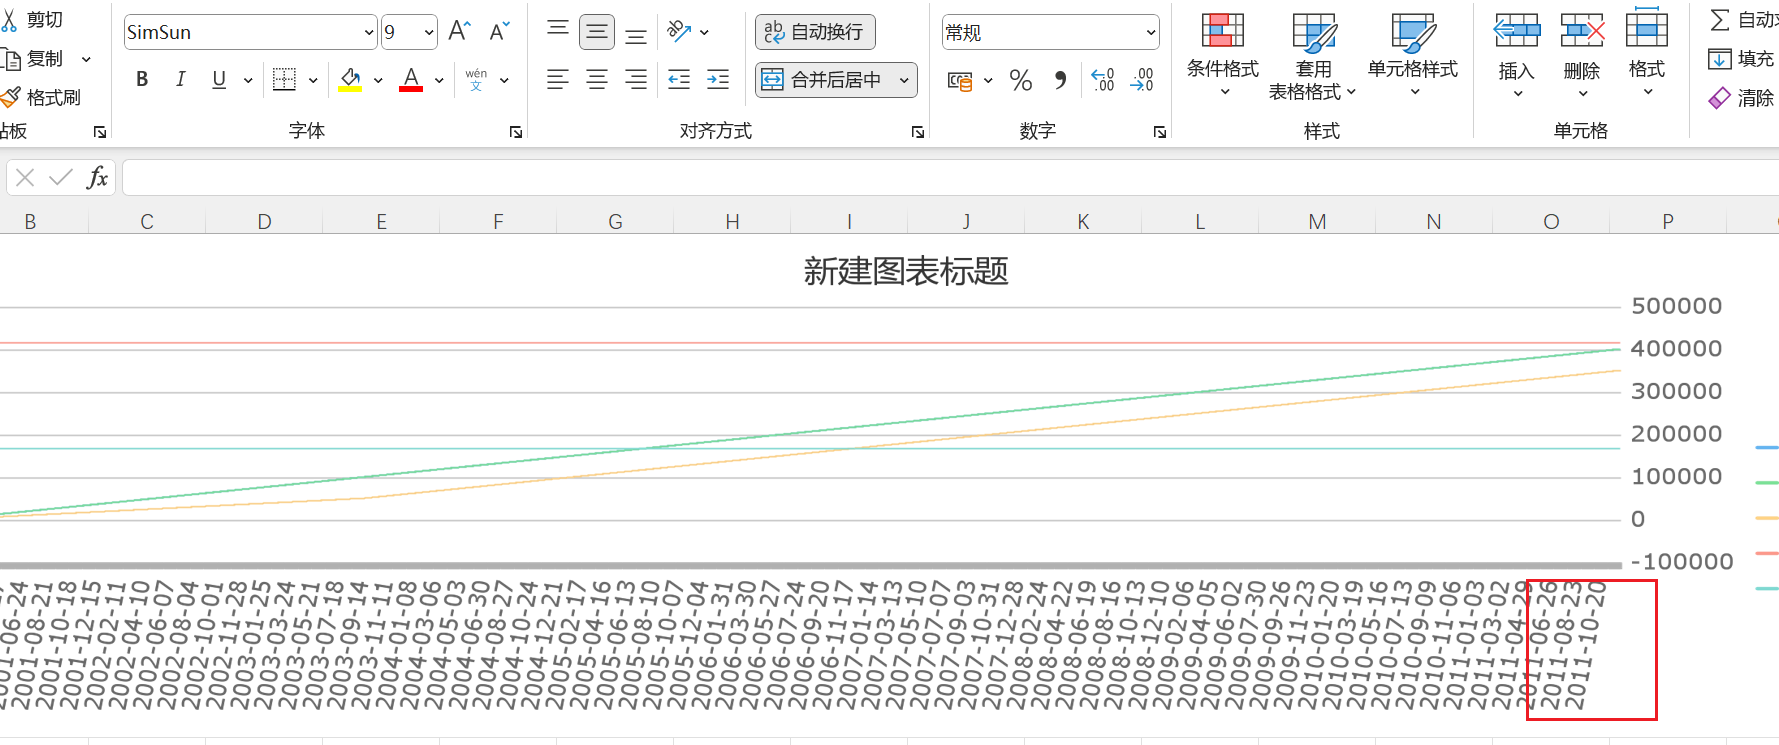Increase indent
Screen dimensions: 1779x745
(718, 79)
